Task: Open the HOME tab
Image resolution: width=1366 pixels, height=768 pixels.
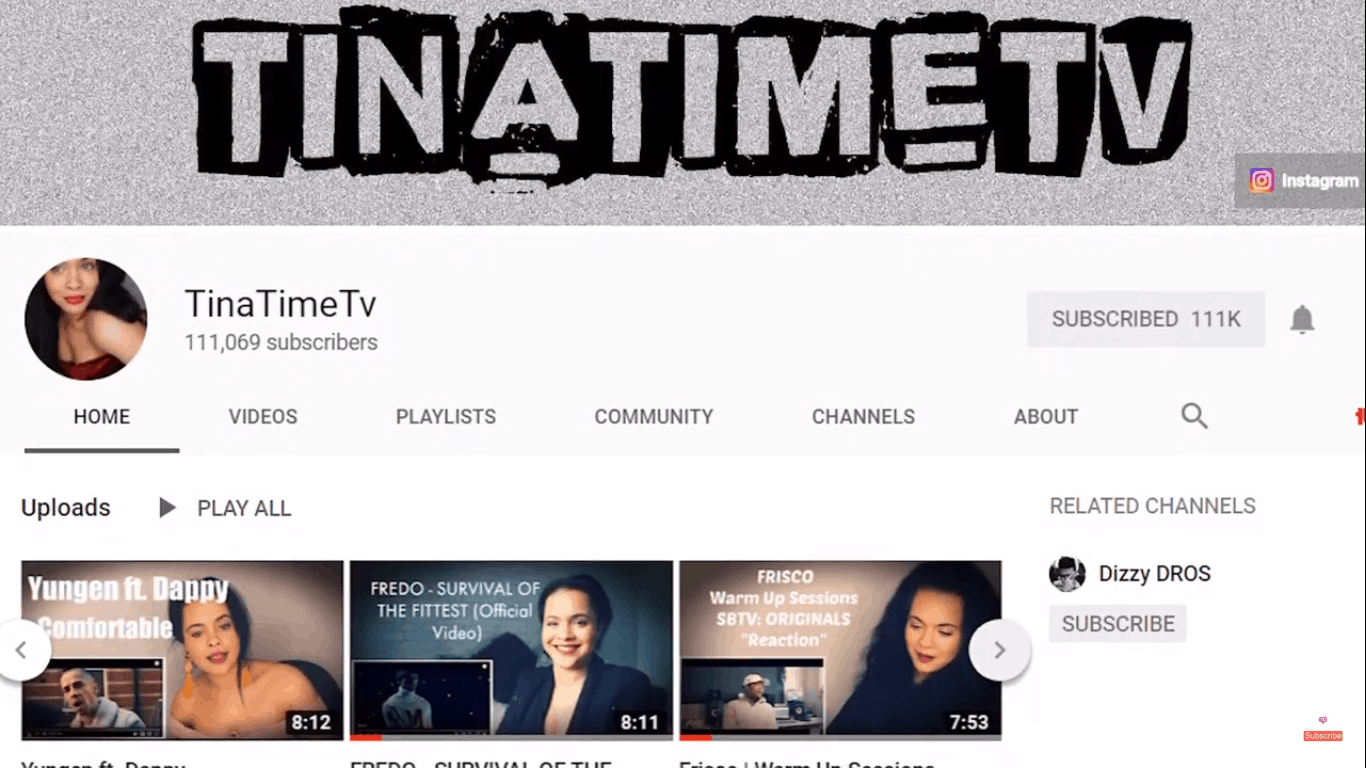Action: (102, 417)
